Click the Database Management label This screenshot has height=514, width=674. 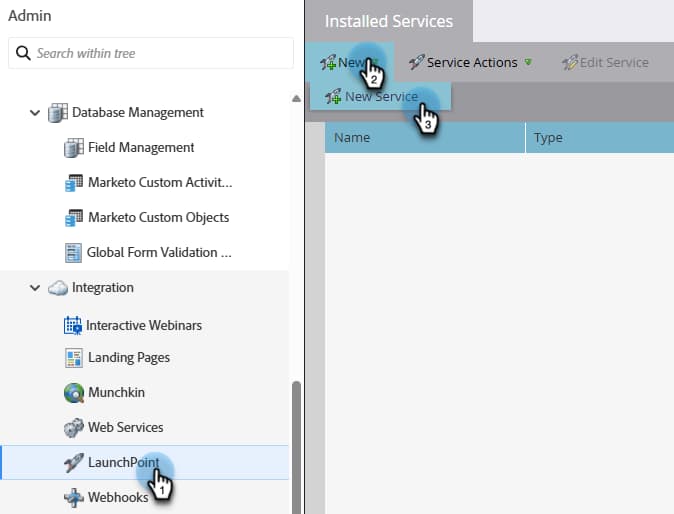click(138, 112)
